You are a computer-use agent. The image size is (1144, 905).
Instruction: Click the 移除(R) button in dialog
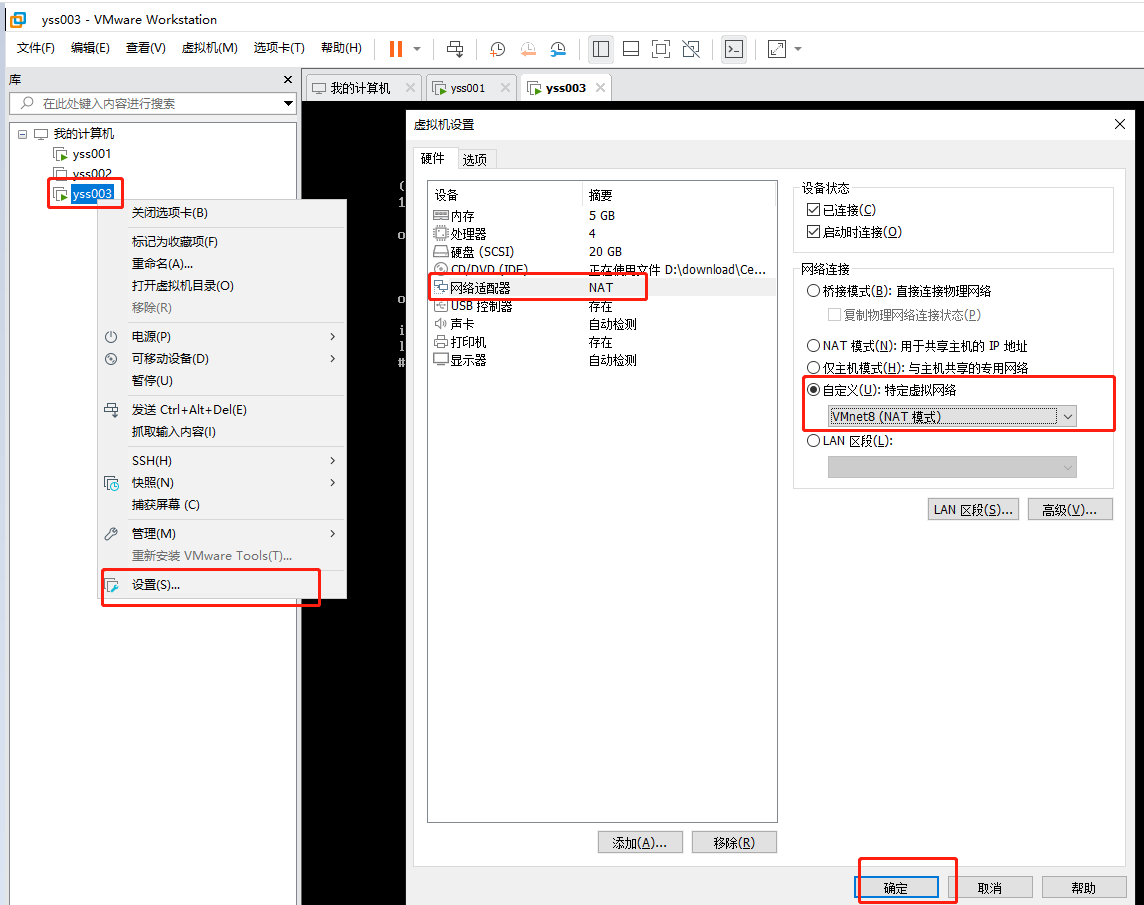coord(734,842)
